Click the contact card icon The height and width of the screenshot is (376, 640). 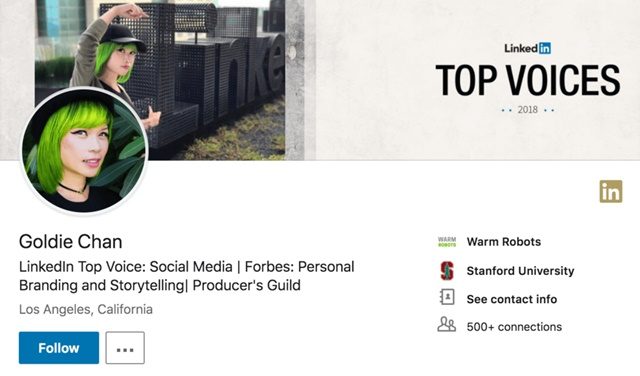point(447,298)
